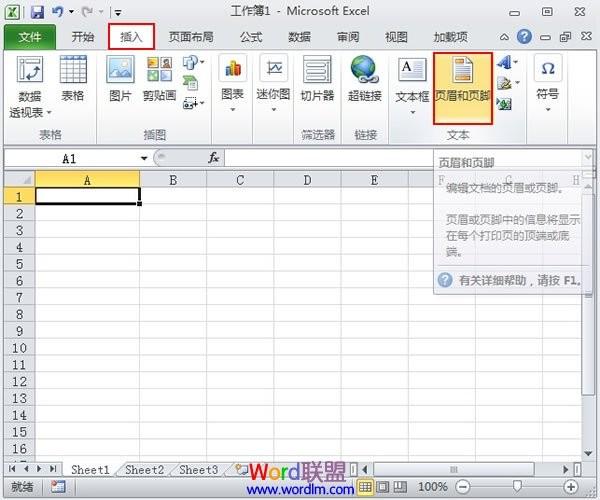The image size is (600, 500).
Task: Click the macro record icon in status bar
Action: [58, 487]
